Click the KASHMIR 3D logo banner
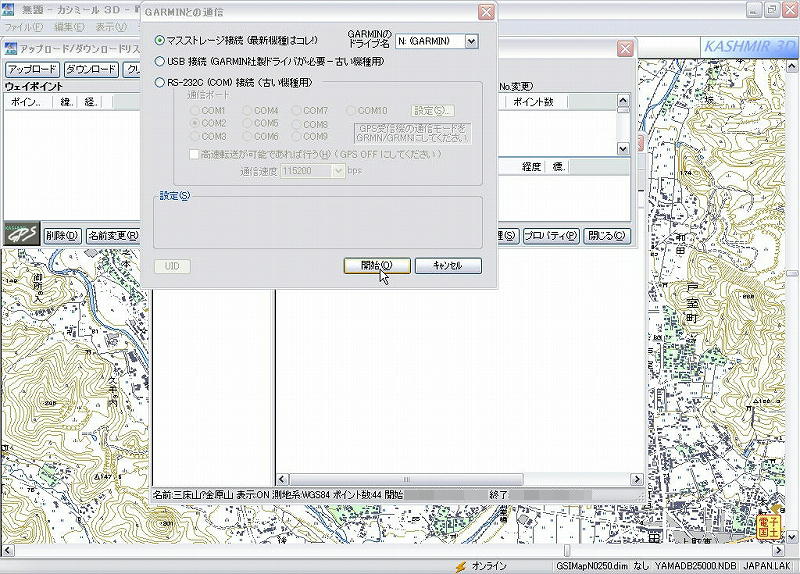Image resolution: width=800 pixels, height=574 pixels. (x=748, y=47)
